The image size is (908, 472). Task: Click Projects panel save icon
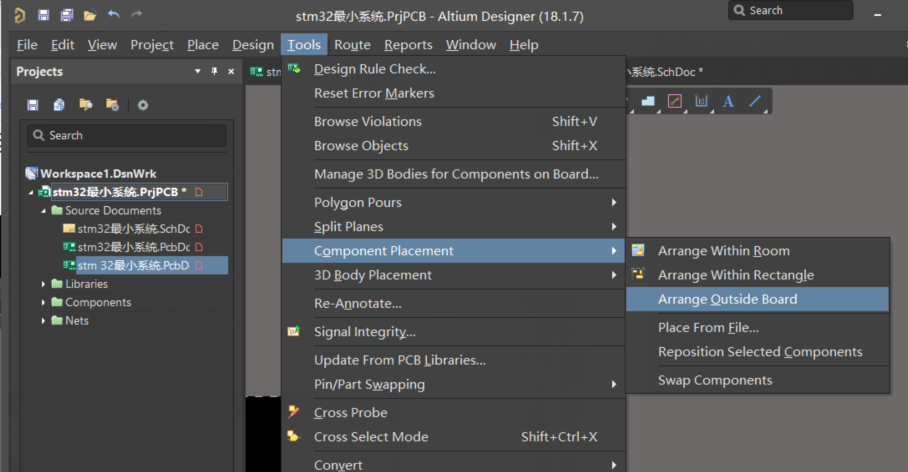33,105
